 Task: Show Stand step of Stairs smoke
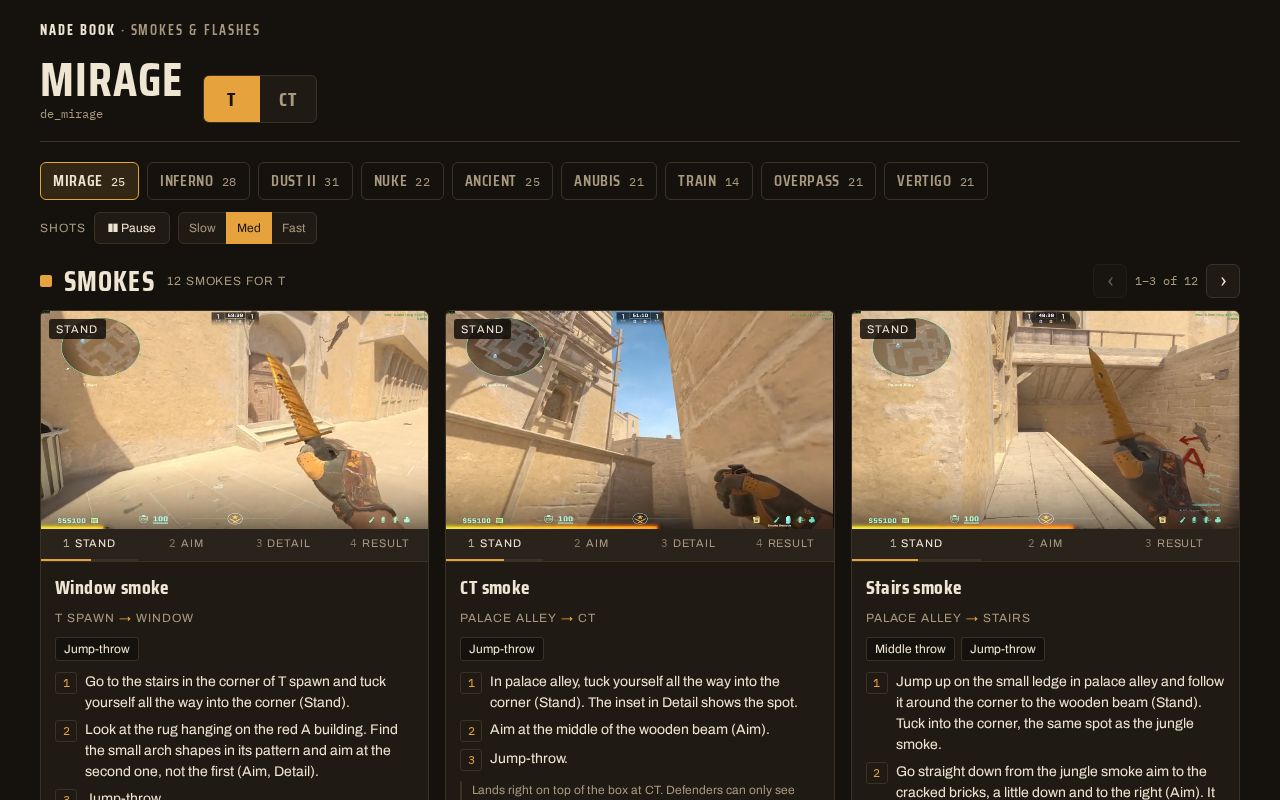point(916,544)
